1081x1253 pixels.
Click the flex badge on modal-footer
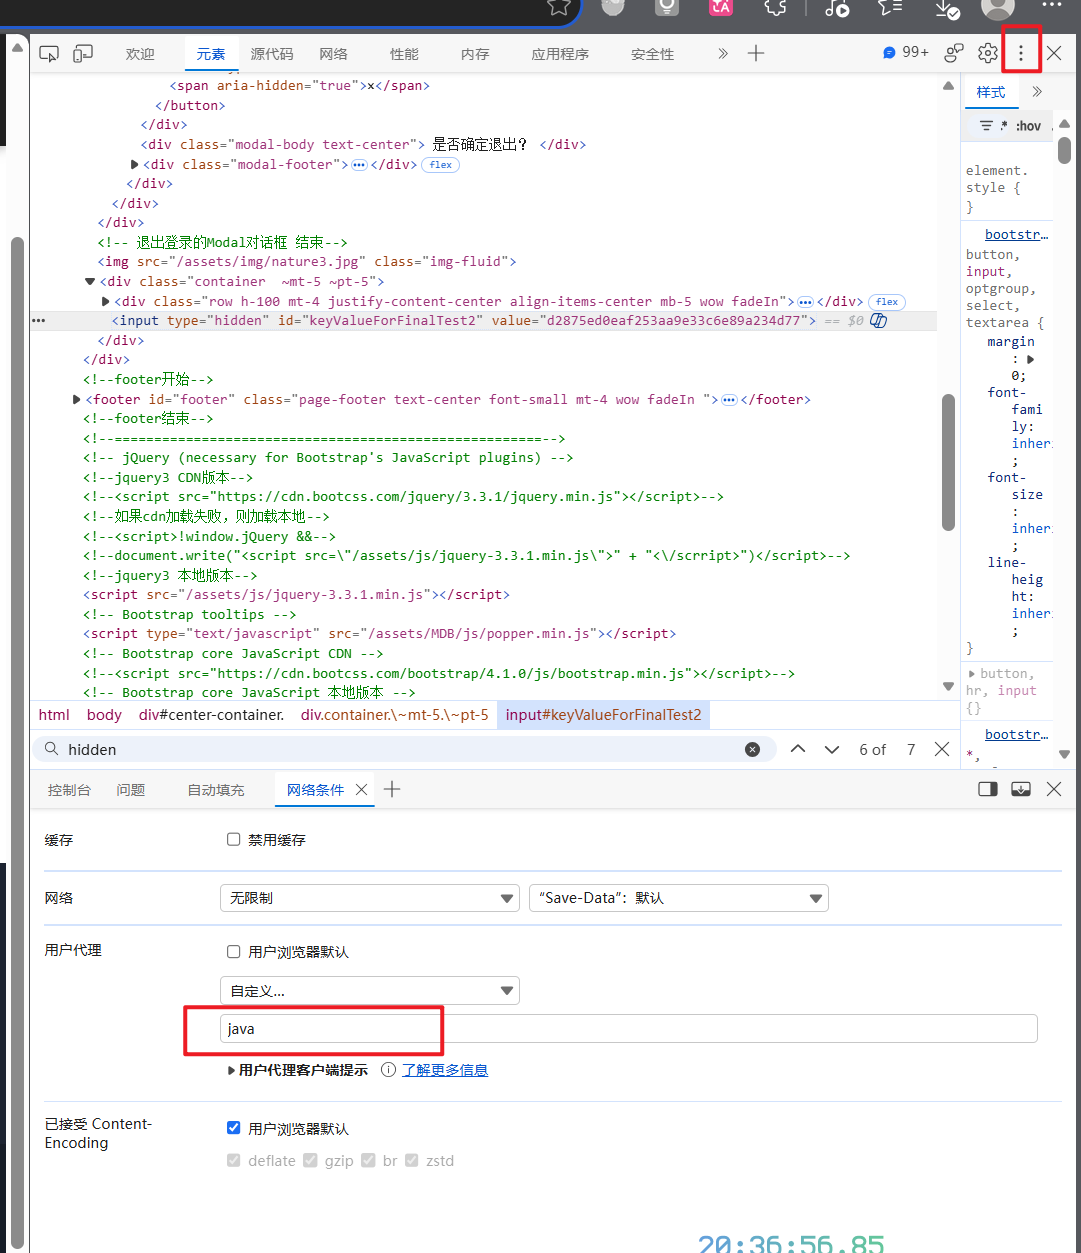point(441,165)
